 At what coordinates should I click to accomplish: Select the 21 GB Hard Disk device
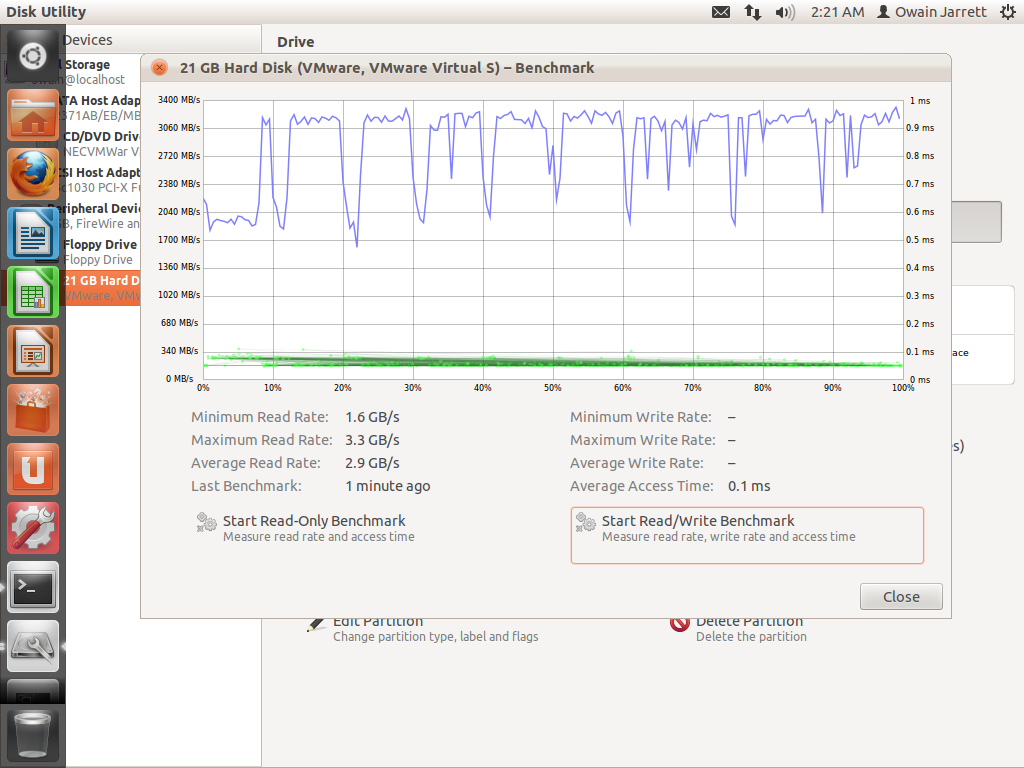[103, 287]
